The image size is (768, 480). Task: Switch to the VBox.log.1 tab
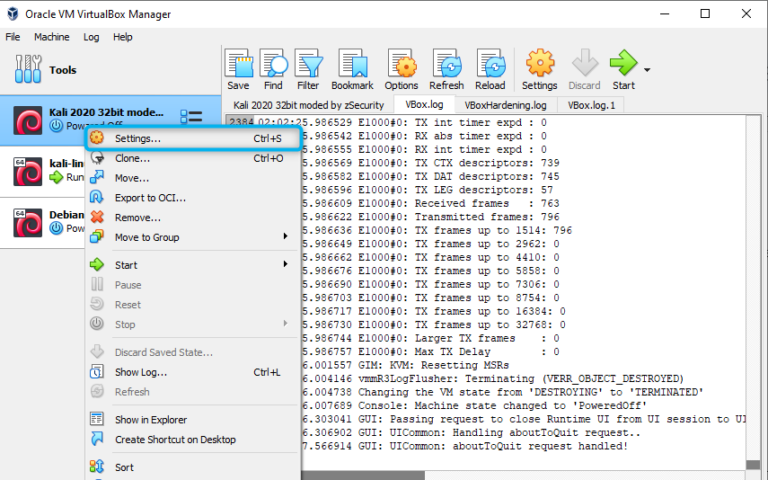tap(591, 104)
